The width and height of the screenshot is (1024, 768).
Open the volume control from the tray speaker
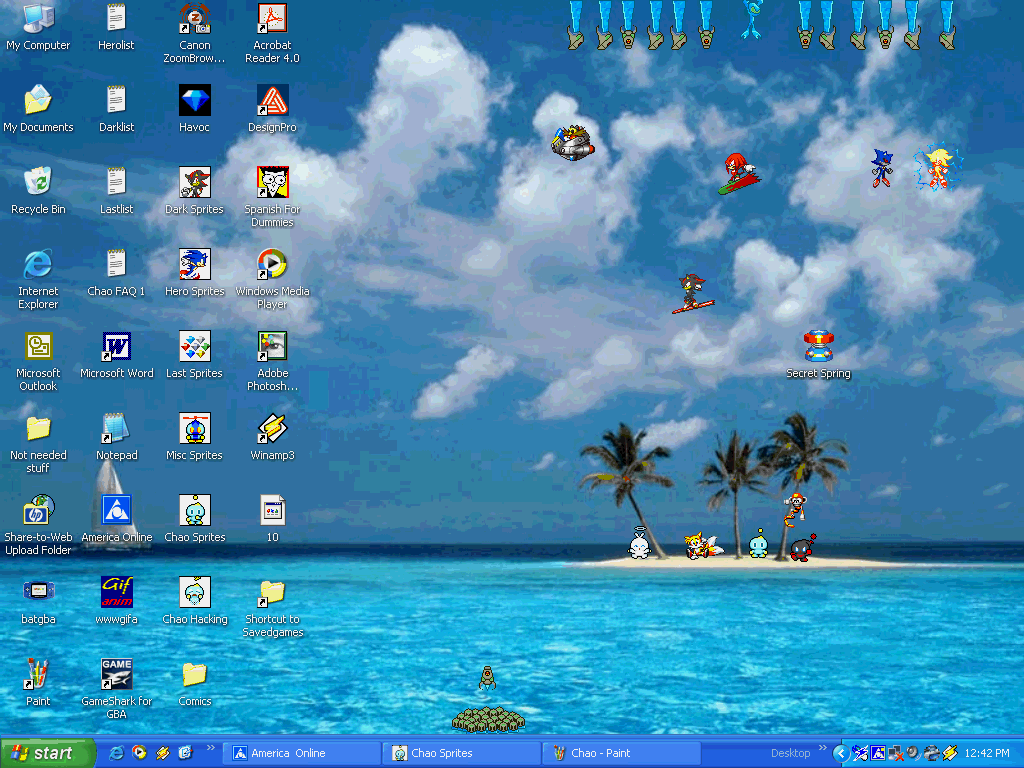click(912, 752)
